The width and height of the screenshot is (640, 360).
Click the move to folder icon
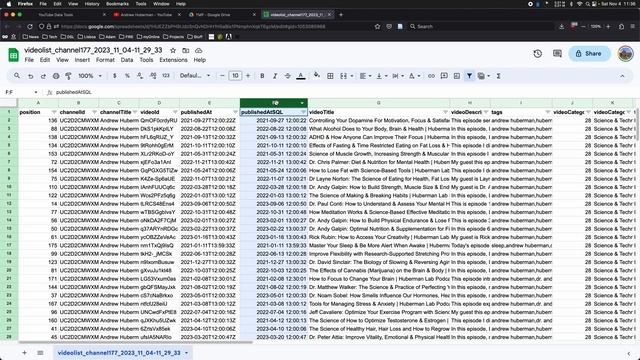[x=186, y=51]
